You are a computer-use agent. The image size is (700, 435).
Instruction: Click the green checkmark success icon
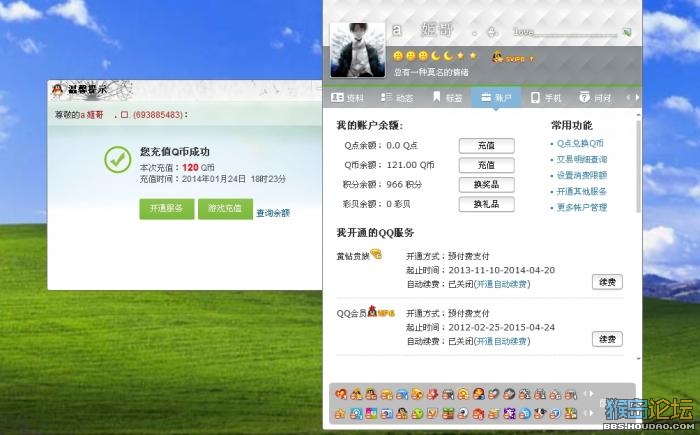[117, 160]
